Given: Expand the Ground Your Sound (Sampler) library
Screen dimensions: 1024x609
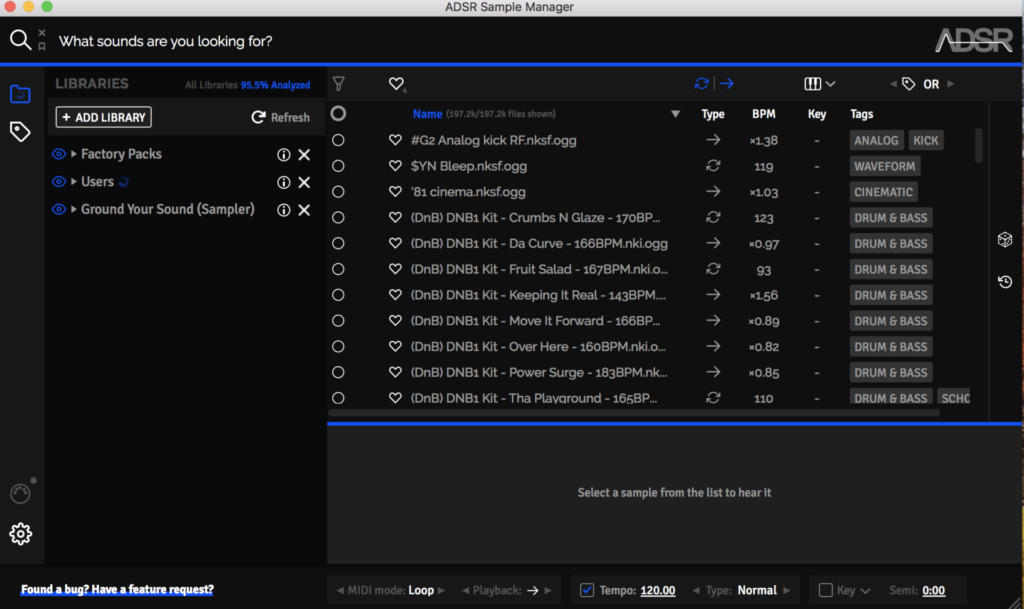Looking at the screenshot, I should coord(74,209).
